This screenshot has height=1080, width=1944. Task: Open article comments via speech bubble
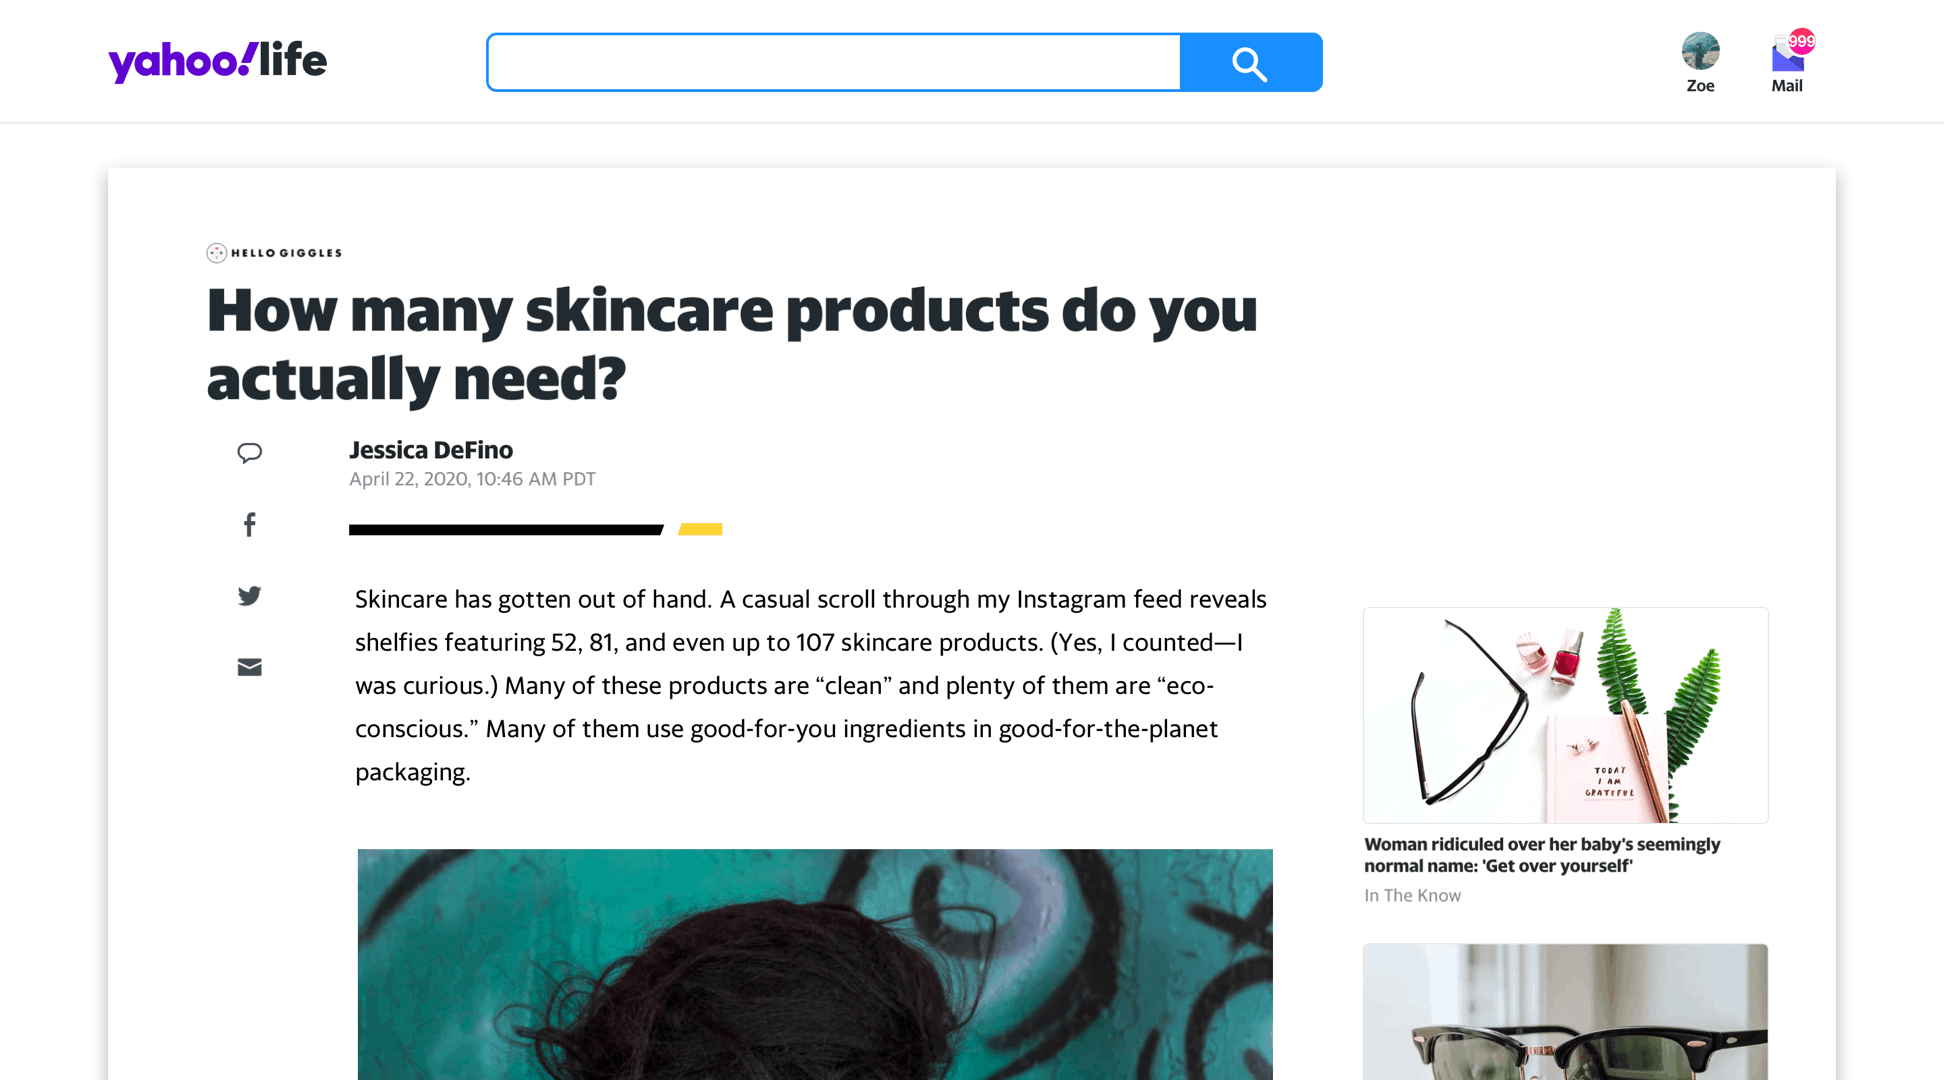click(250, 453)
